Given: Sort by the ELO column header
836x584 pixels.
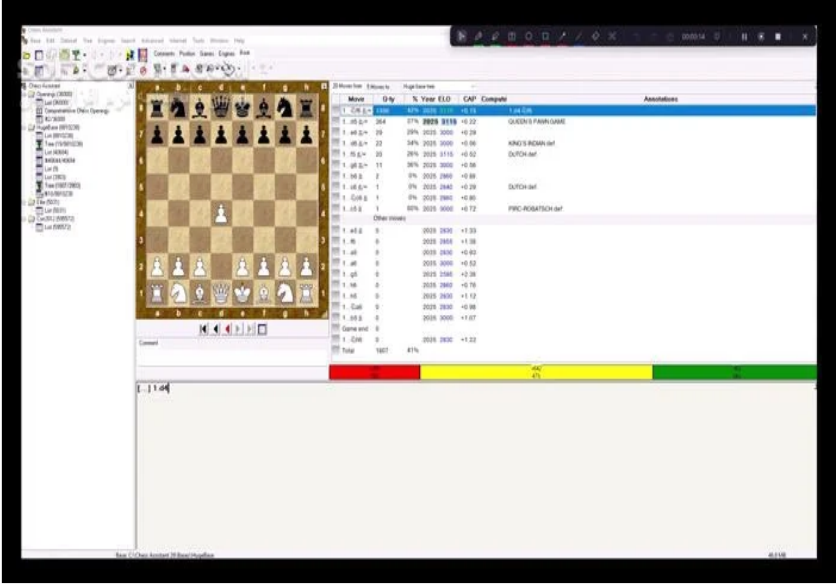Looking at the screenshot, I should 445,99.
